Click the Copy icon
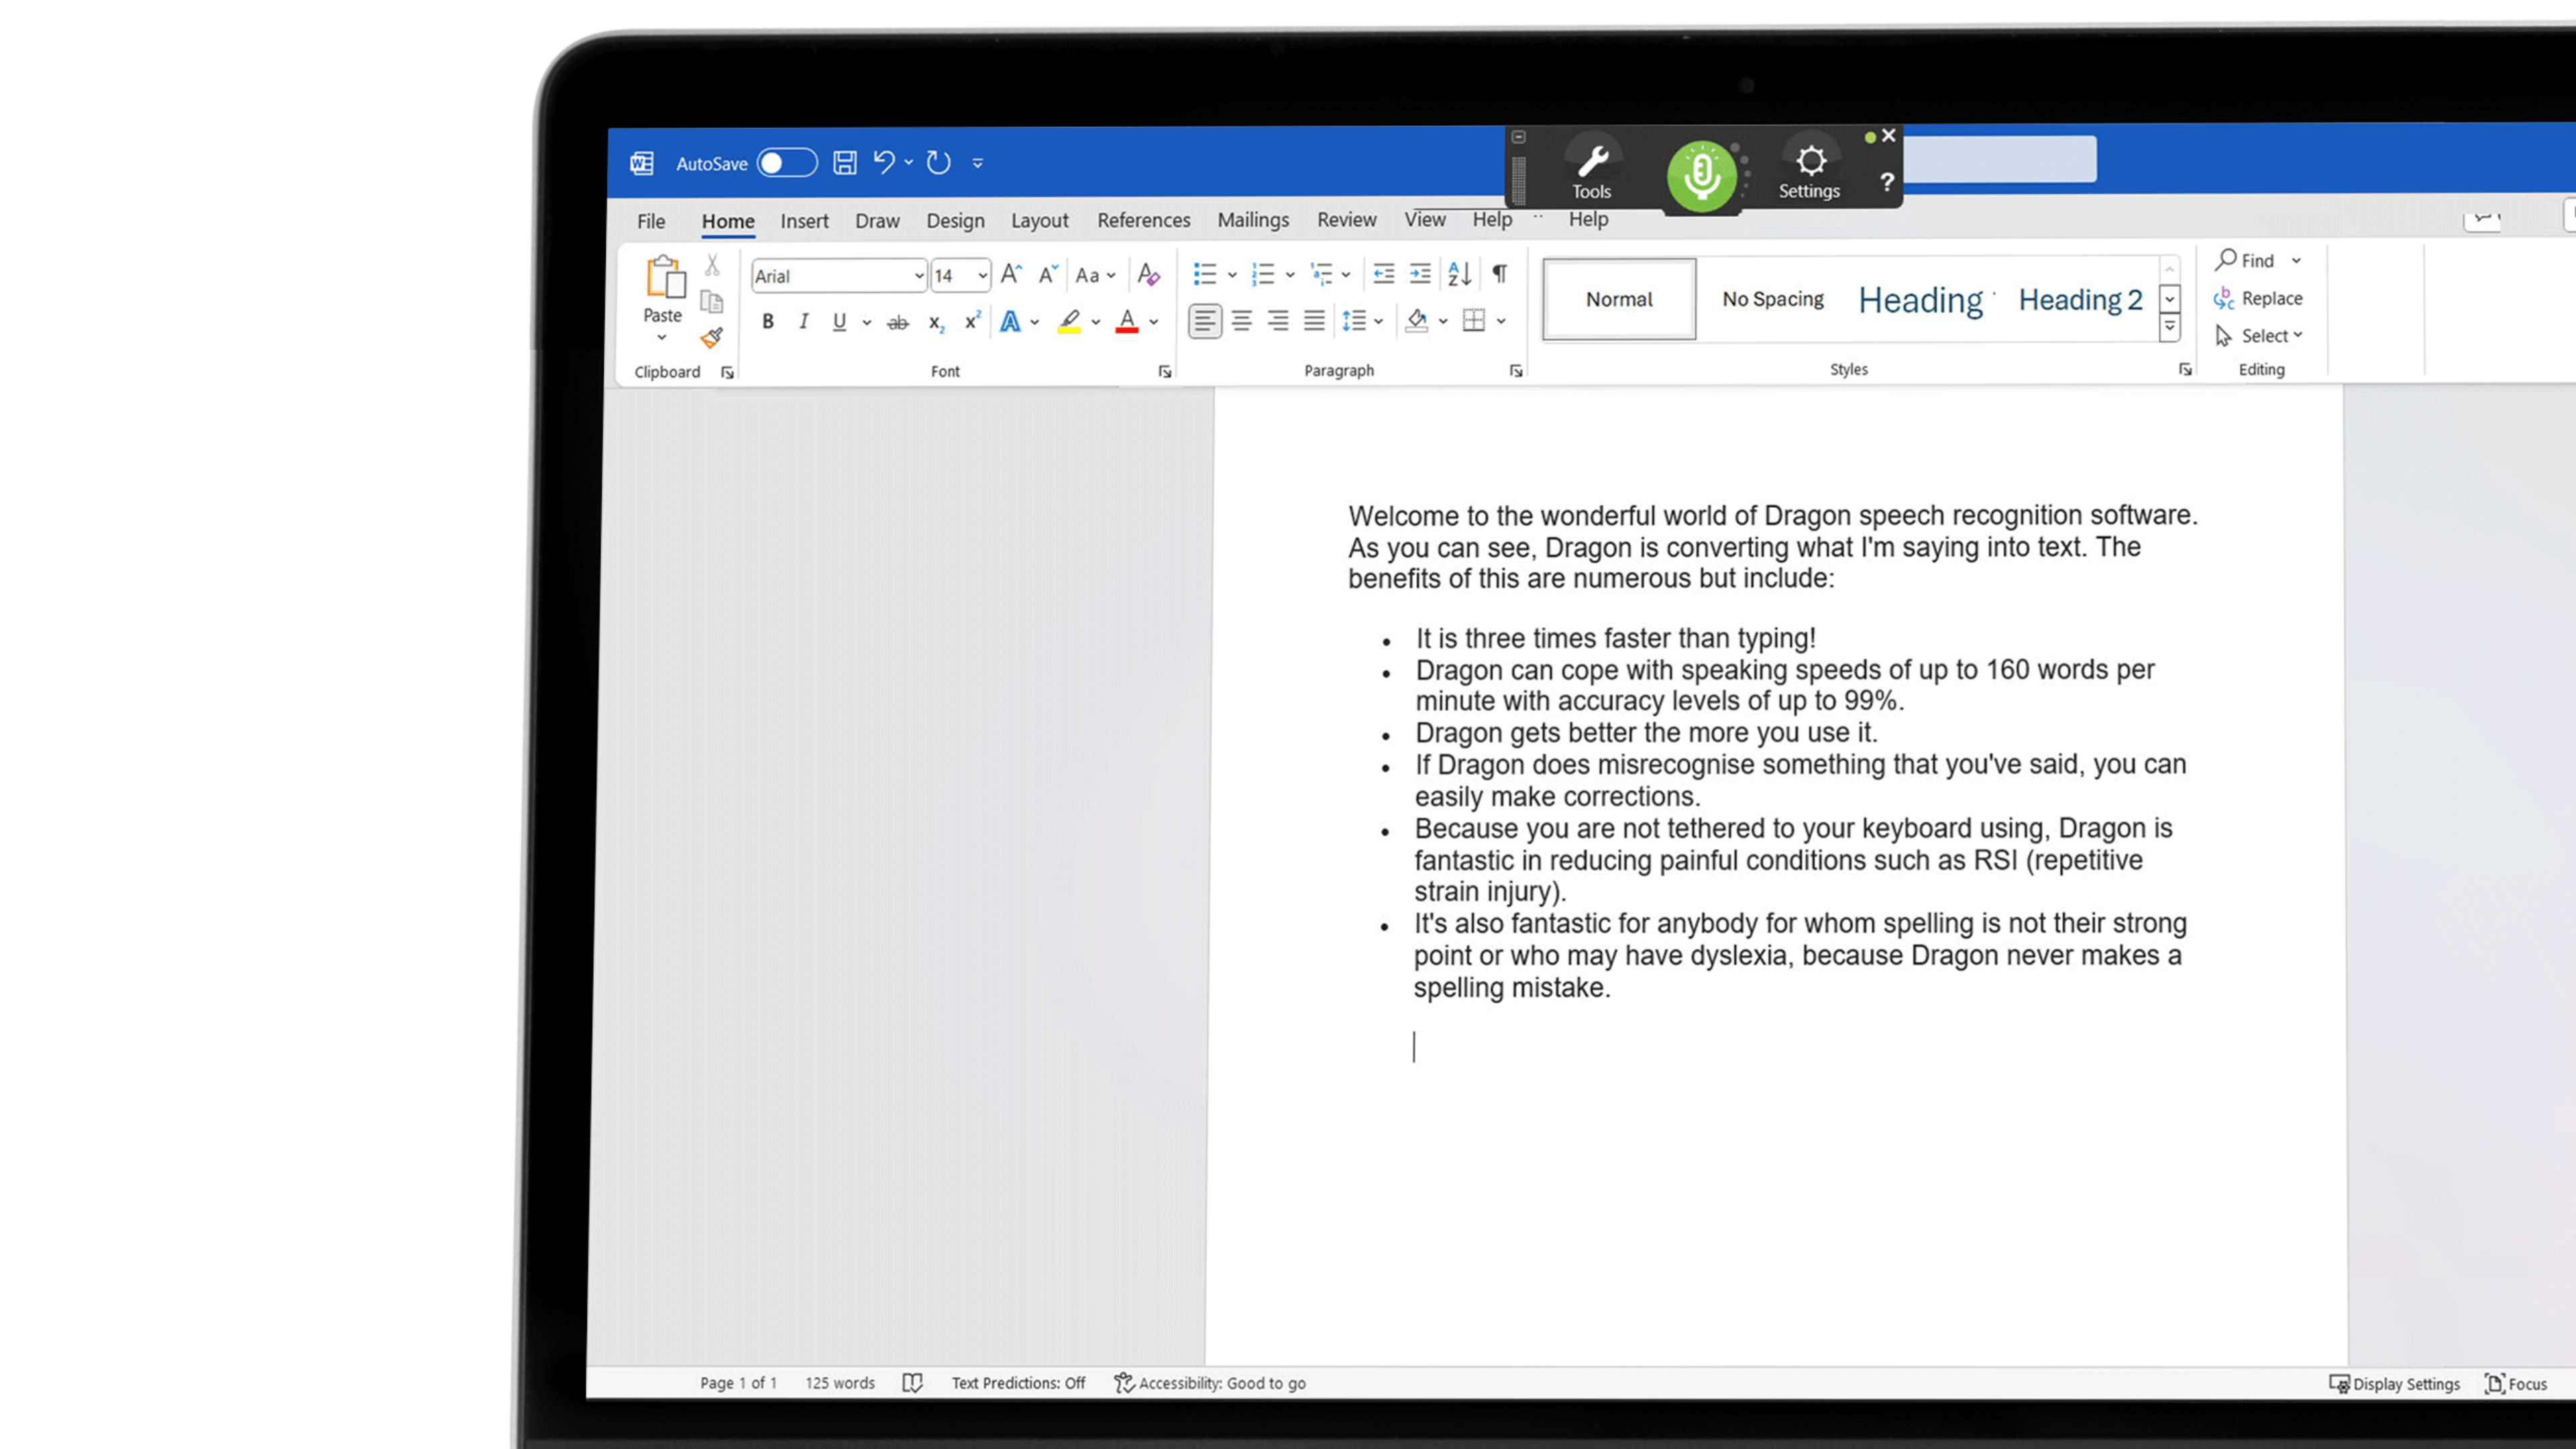Screen dimensions: 2576x1449 712,302
